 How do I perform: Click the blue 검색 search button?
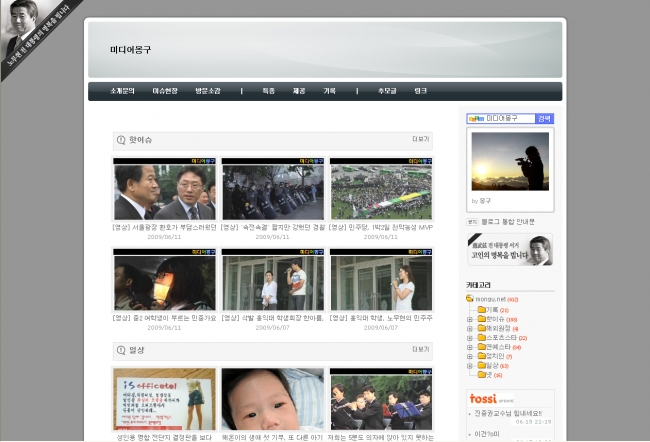(544, 119)
